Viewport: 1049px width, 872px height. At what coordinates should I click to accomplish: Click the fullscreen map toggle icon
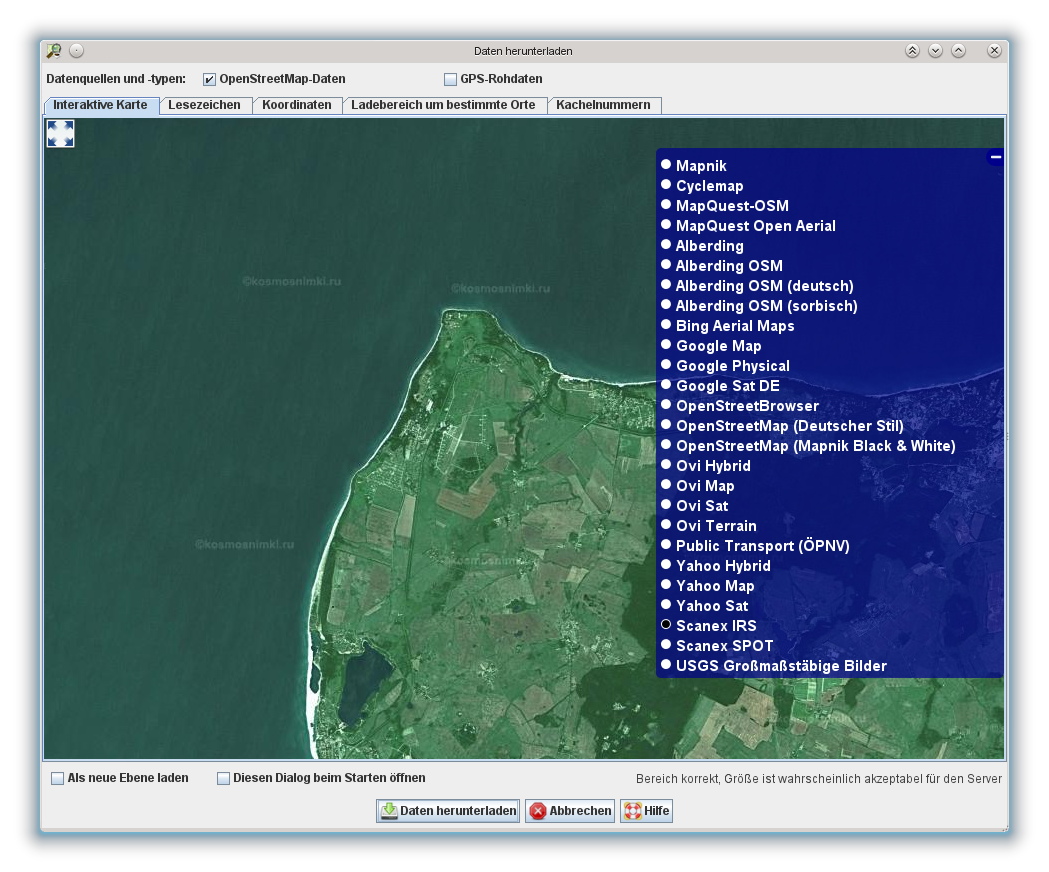[x=61, y=134]
